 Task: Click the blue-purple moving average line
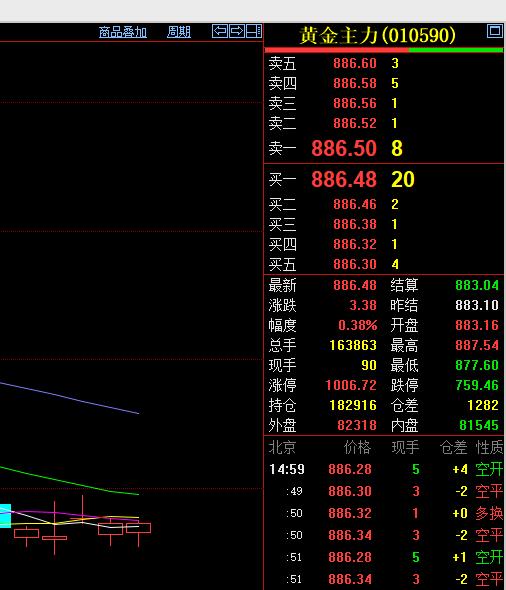70,398
